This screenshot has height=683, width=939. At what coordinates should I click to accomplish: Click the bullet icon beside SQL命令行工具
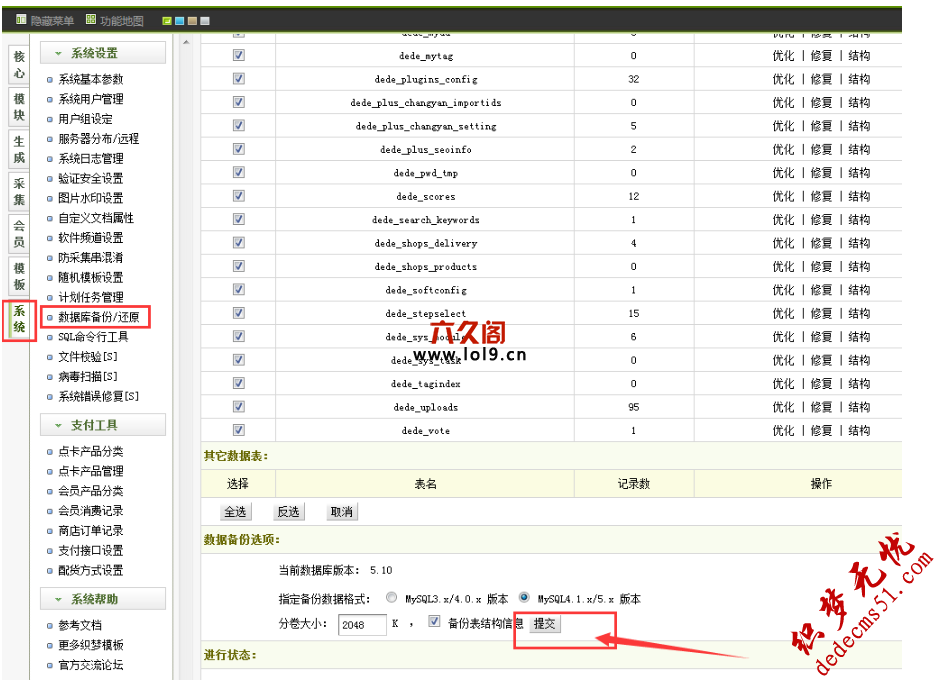(x=50, y=337)
